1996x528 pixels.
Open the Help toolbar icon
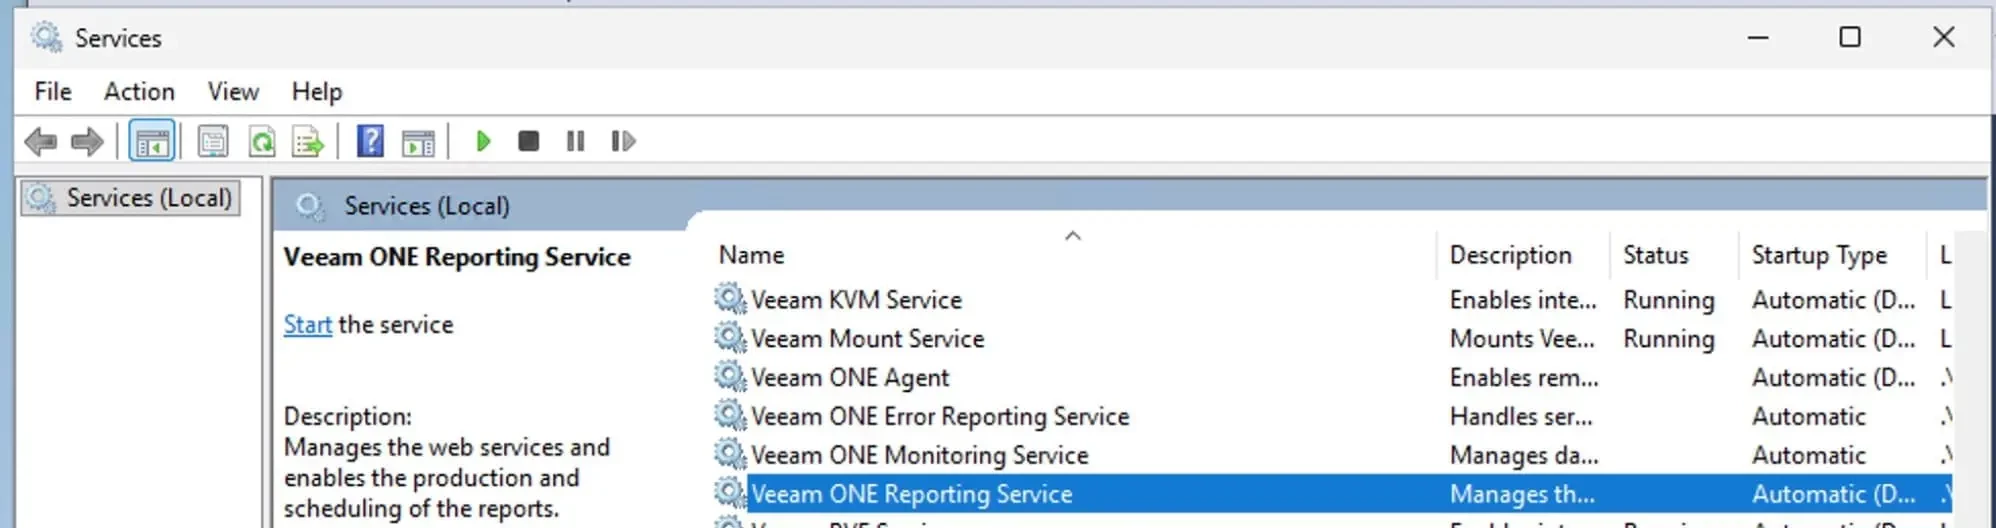pyautogui.click(x=370, y=141)
